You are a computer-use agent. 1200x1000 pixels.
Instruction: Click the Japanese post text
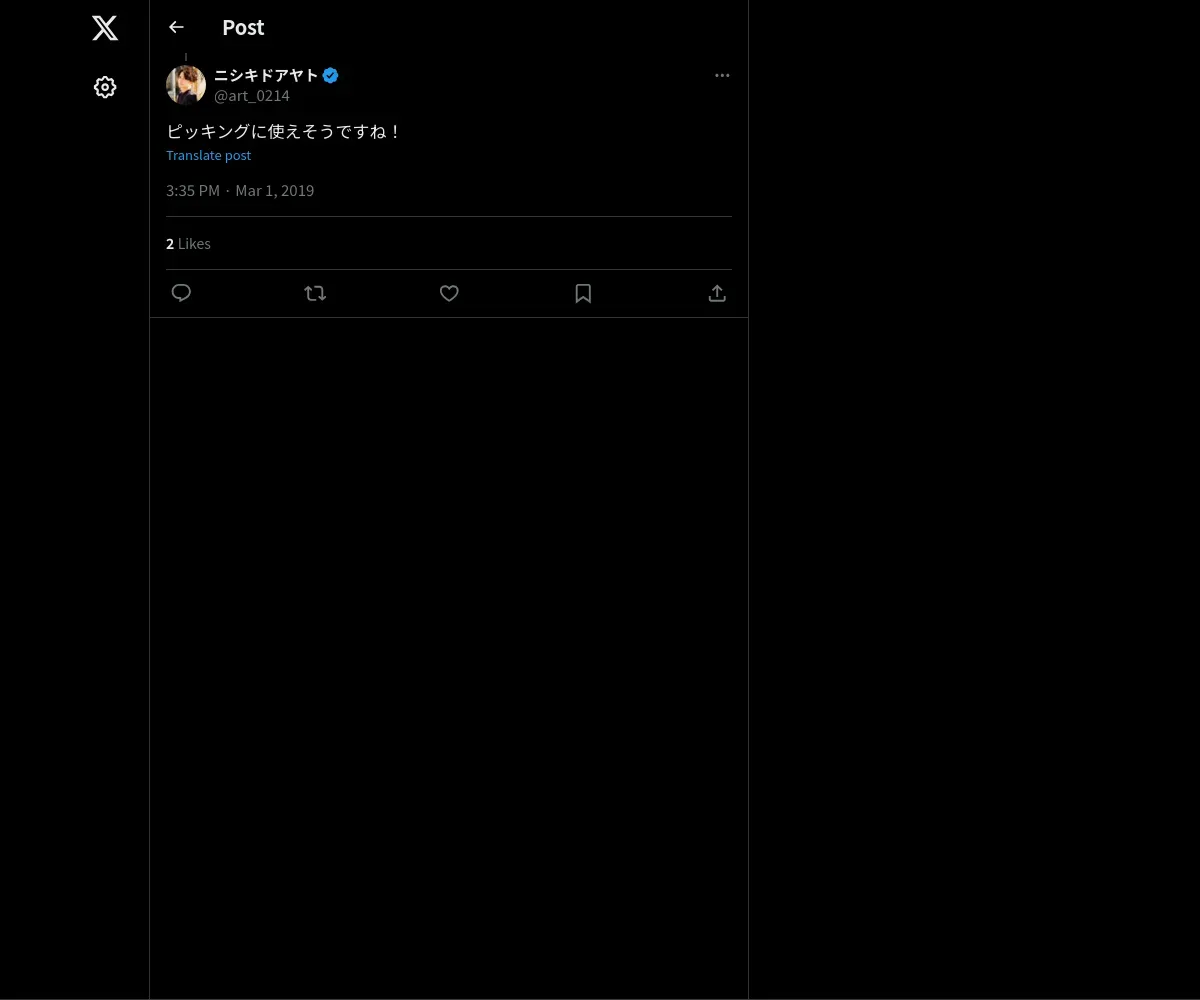click(284, 131)
